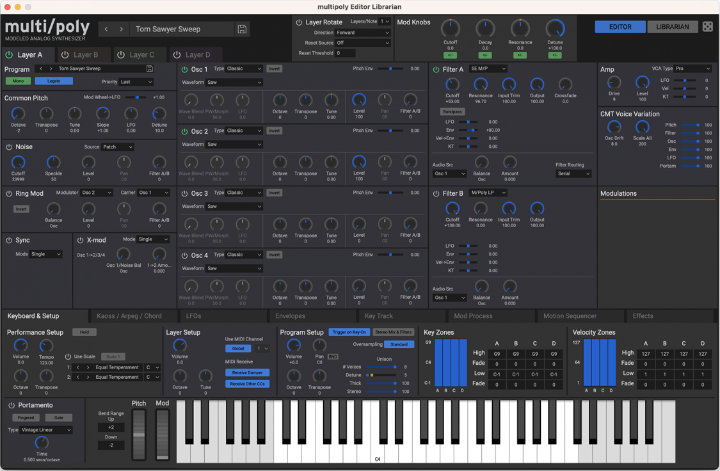Viewport: 720px width, 471px height.
Task: Enable Osc 3 power button
Action: 185,193
